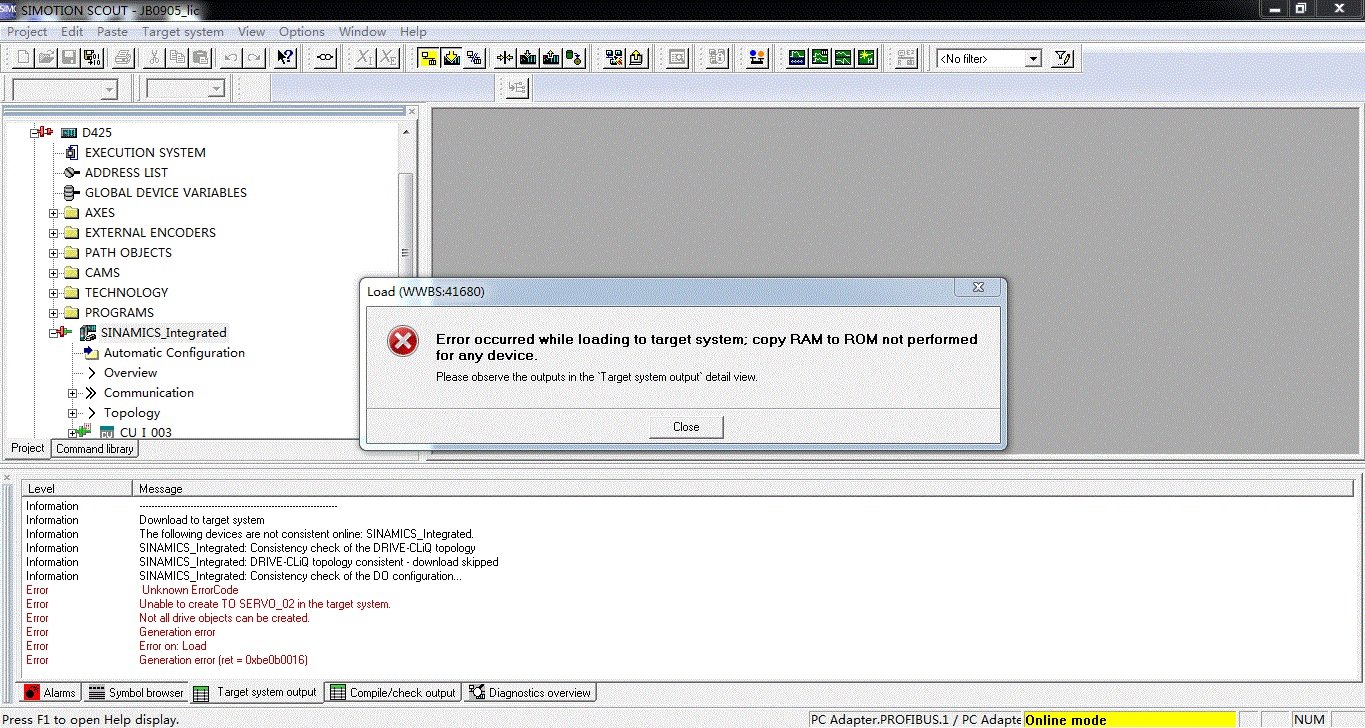This screenshot has width=1365, height=728.
Task: Expand the EXTERNAL ENCODERS folder
Action: point(54,233)
